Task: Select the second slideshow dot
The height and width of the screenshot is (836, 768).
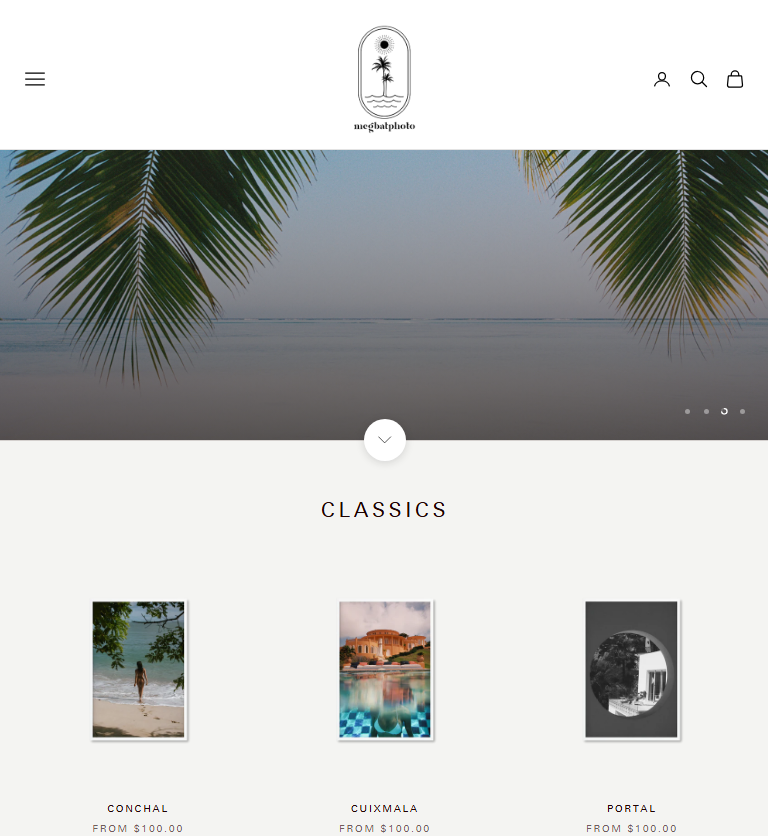Action: click(706, 411)
